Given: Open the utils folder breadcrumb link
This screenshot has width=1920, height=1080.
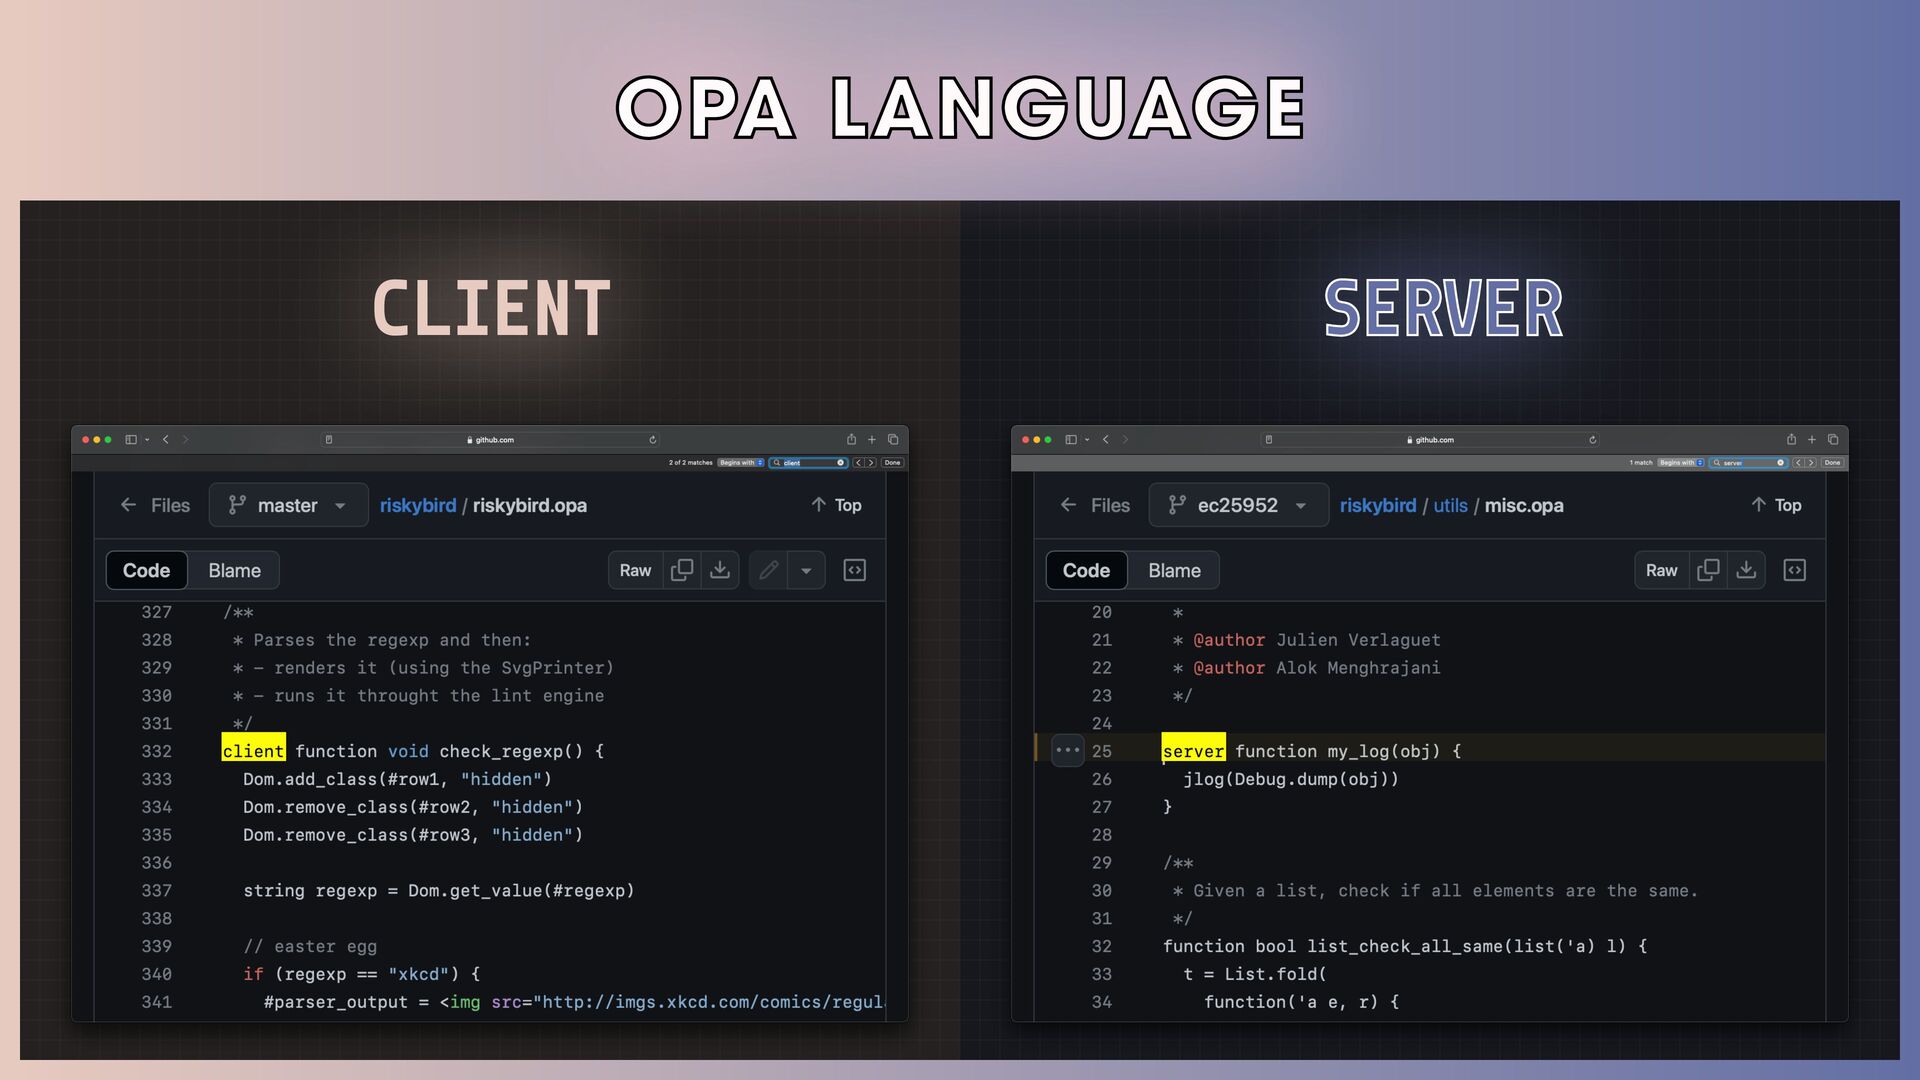Looking at the screenshot, I should (1450, 505).
